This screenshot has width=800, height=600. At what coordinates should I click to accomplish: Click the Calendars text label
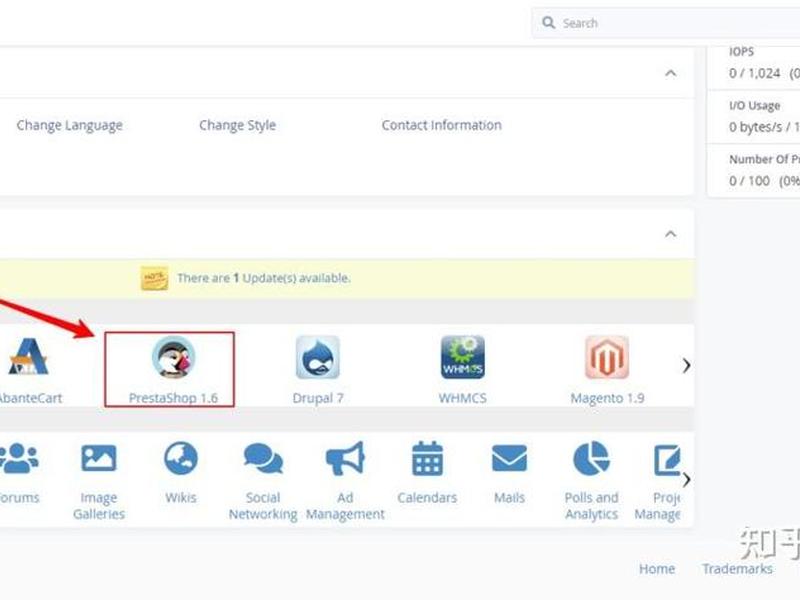427,497
